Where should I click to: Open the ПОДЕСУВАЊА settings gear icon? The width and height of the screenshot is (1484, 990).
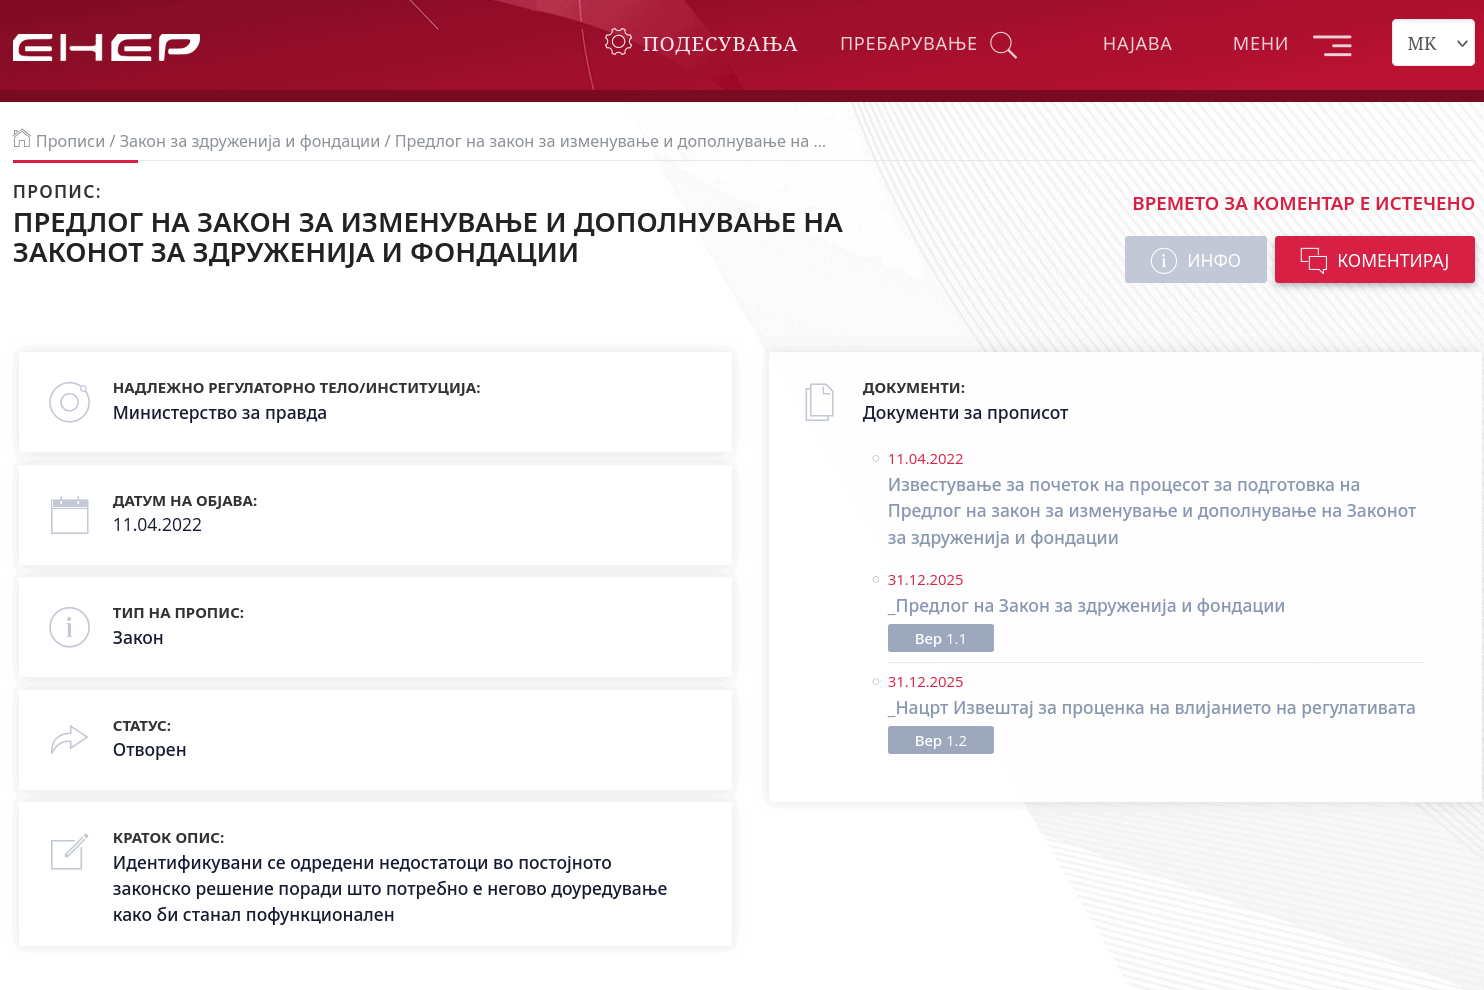point(618,41)
